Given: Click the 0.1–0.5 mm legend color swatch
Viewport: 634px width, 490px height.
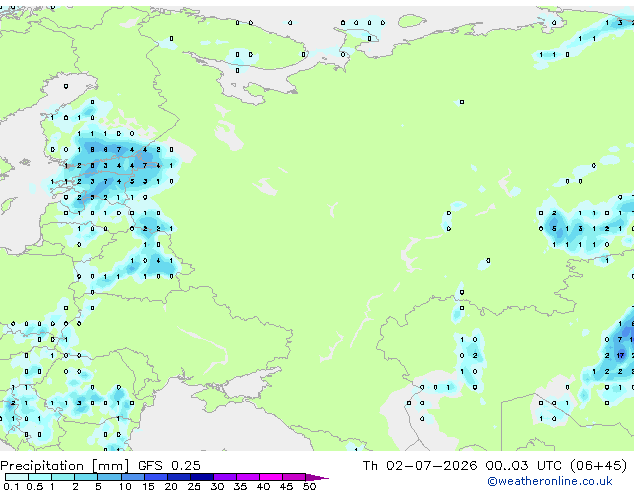Looking at the screenshot, I should (17, 477).
